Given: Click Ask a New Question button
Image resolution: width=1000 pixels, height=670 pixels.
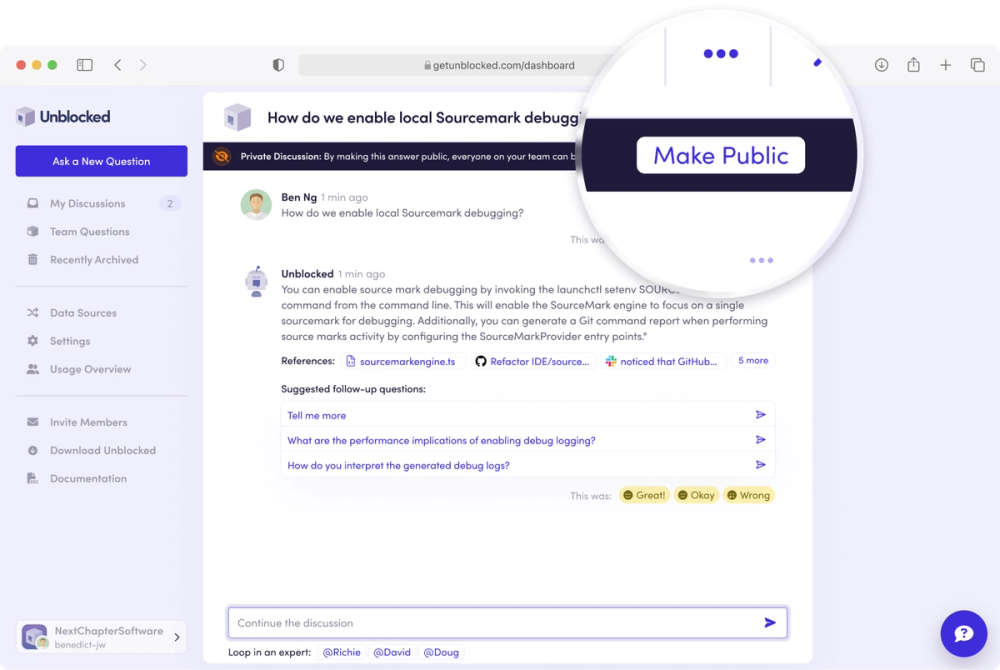Looking at the screenshot, I should 101,161.
